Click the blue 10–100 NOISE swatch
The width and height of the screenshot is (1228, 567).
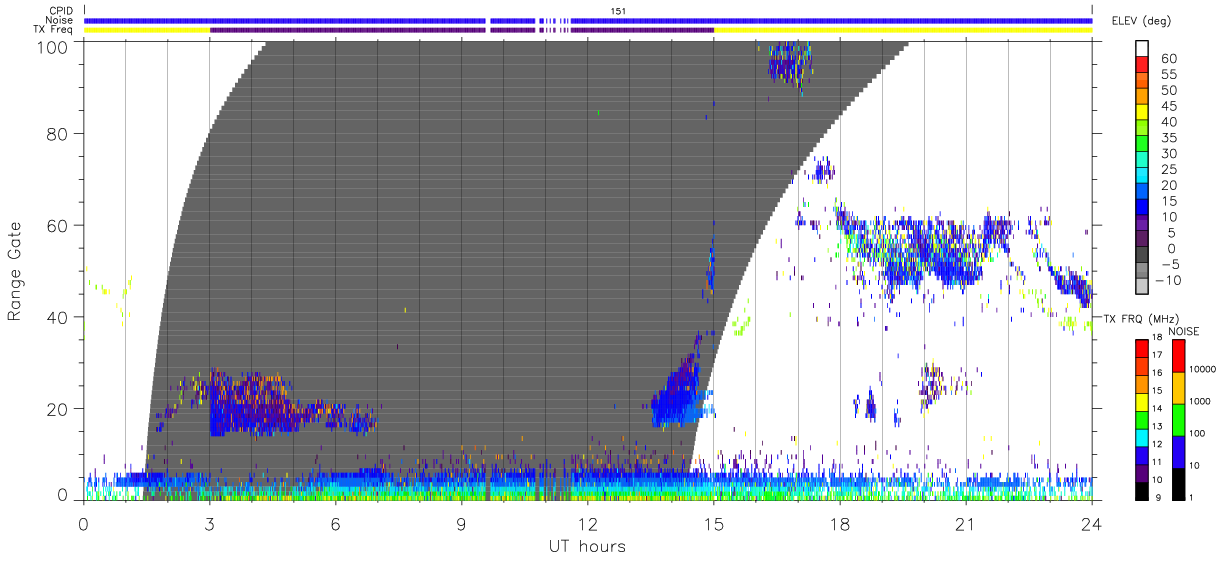tap(1178, 451)
